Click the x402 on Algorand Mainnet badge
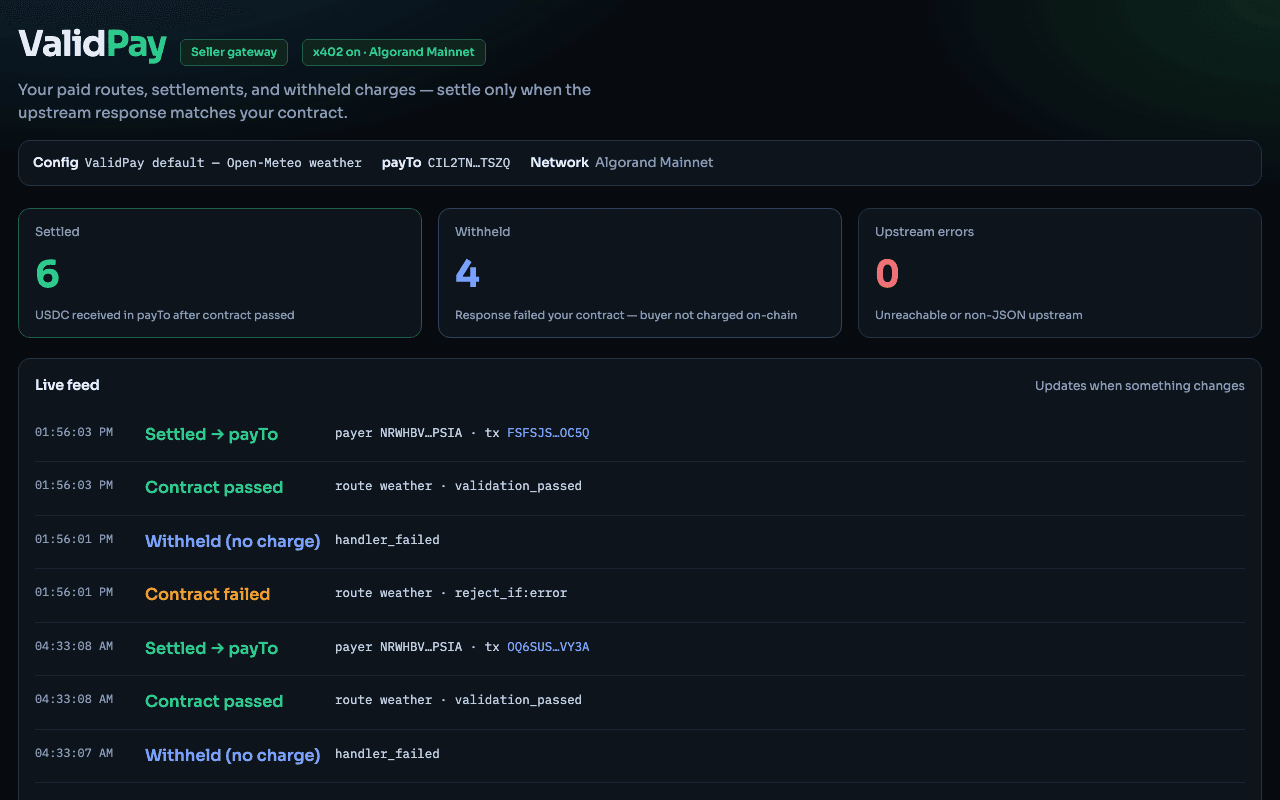 coord(394,52)
